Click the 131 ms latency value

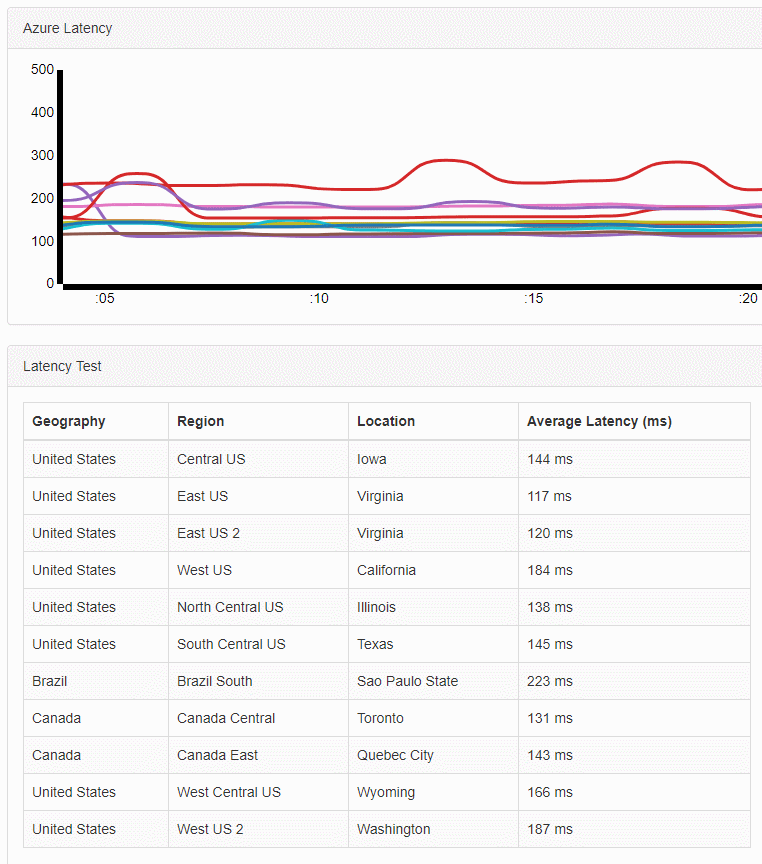[x=550, y=718]
